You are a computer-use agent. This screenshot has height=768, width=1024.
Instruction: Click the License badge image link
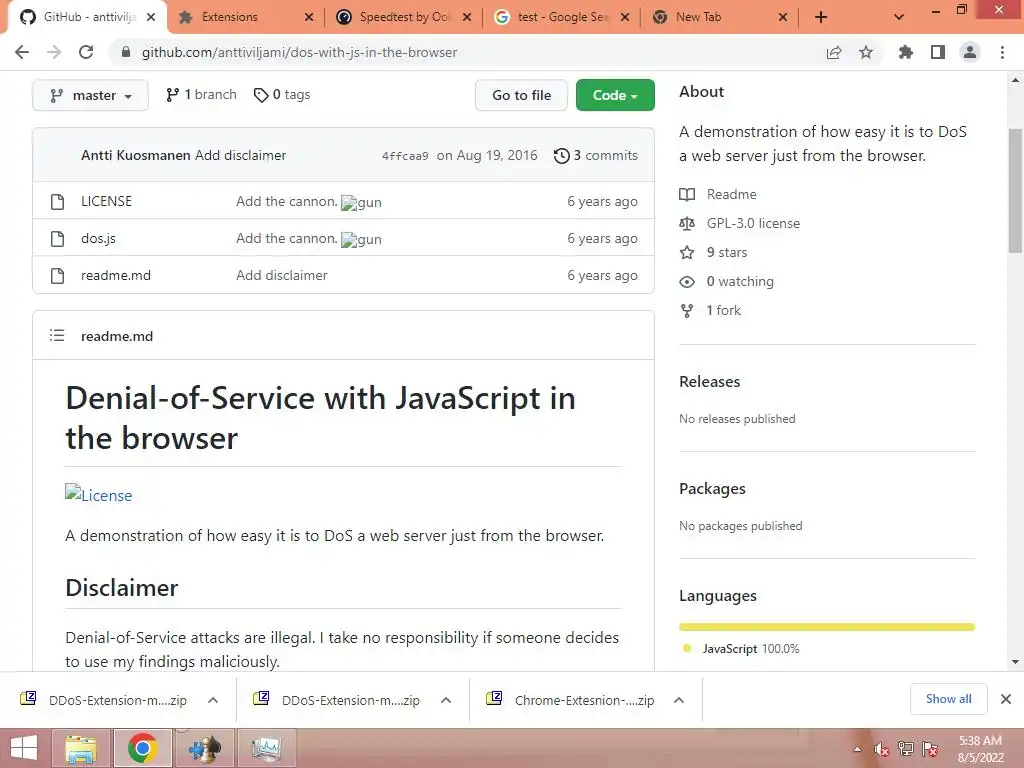[99, 495]
